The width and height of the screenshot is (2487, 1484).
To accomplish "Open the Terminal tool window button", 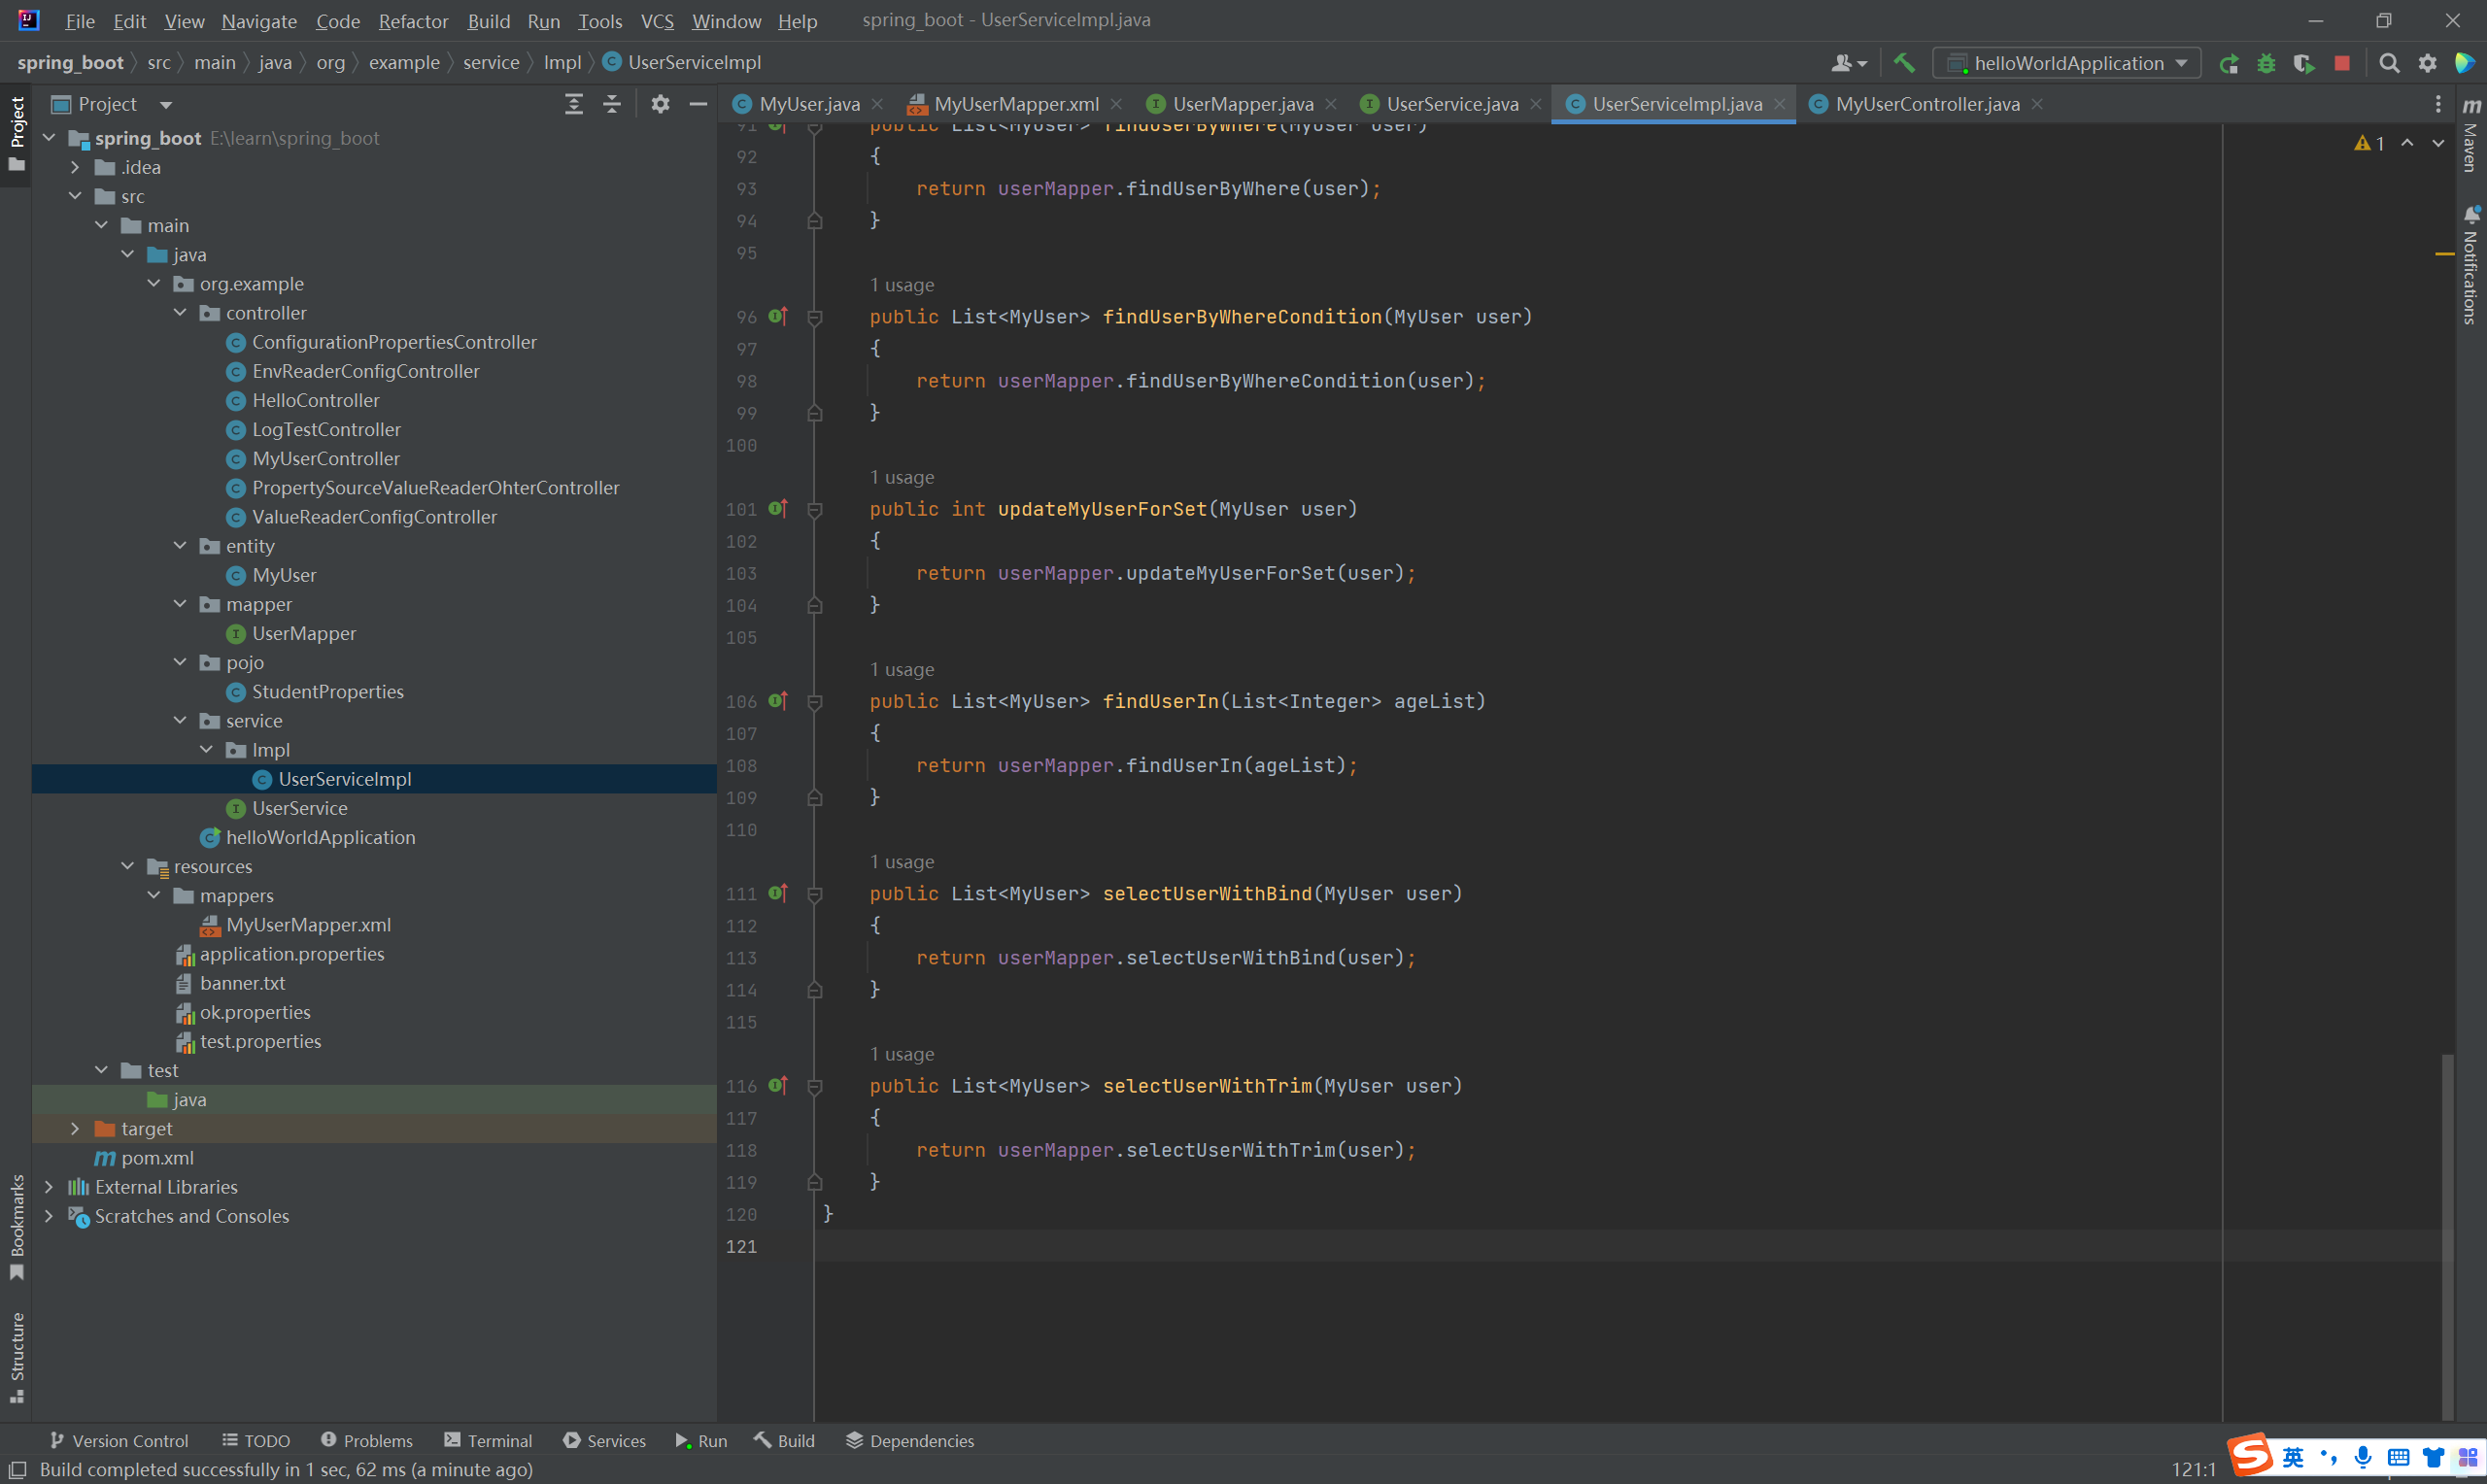I will (488, 1440).
